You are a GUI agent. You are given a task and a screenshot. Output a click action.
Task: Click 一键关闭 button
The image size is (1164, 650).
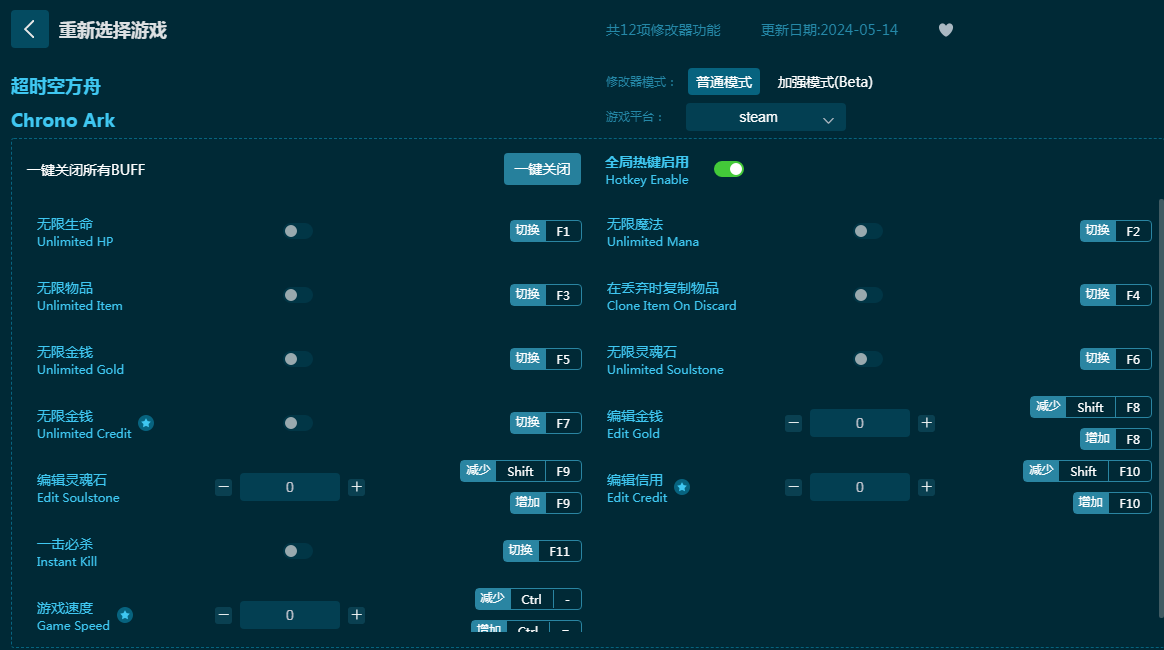543,169
